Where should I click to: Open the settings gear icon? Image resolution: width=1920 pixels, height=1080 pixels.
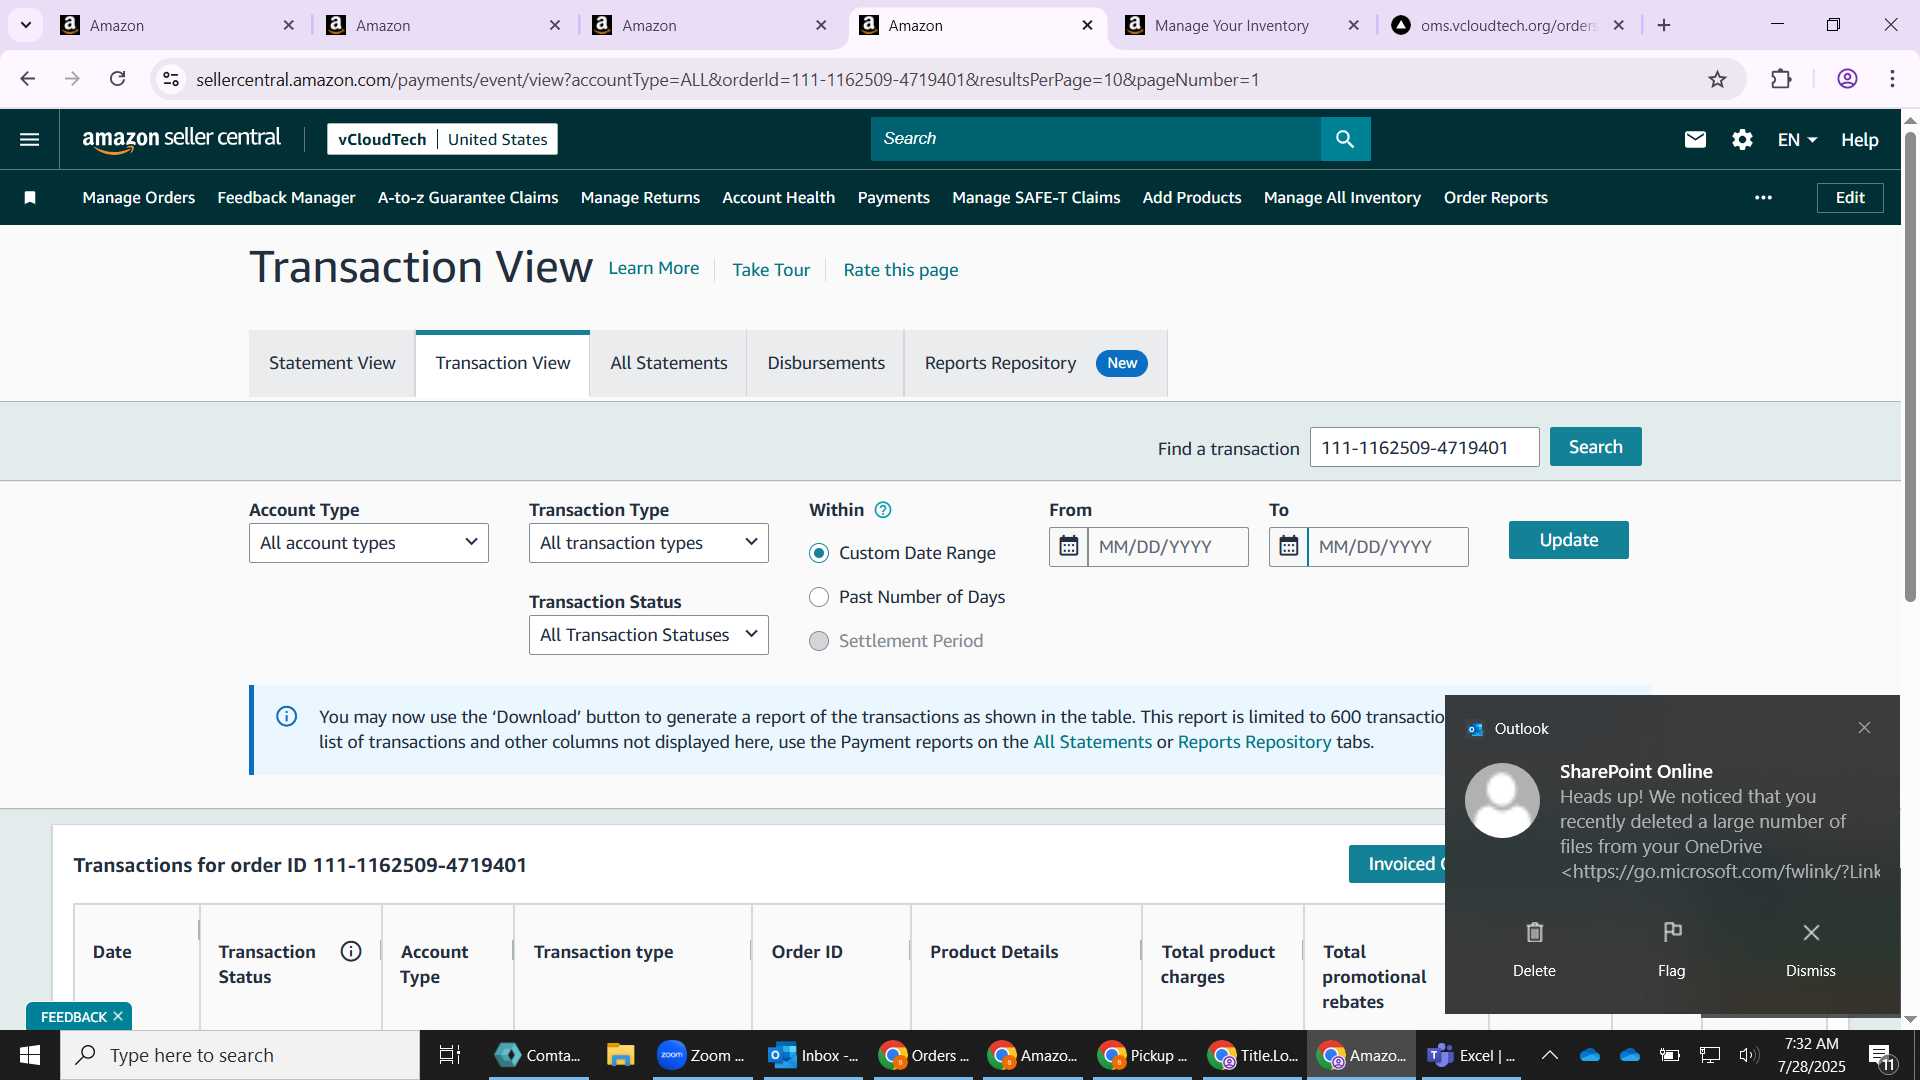point(1742,140)
